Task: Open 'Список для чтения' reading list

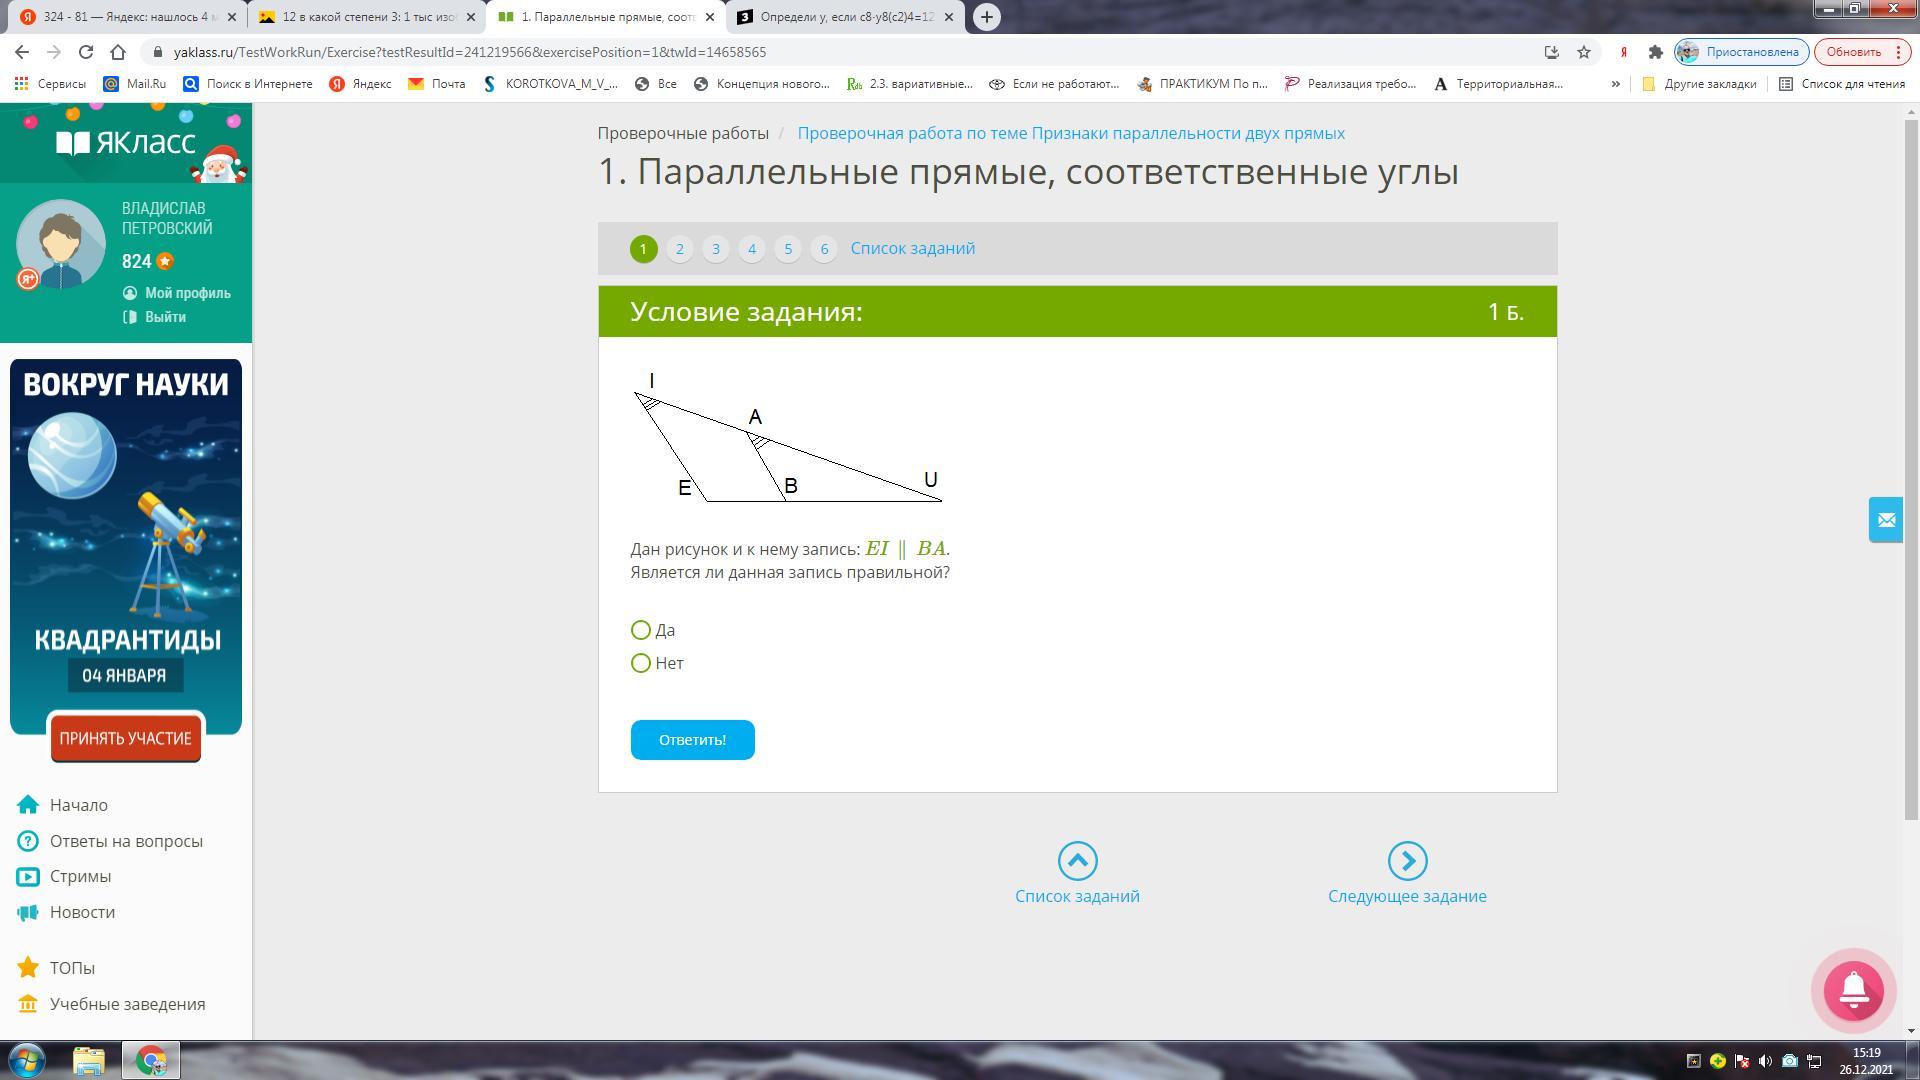Action: [x=1842, y=84]
